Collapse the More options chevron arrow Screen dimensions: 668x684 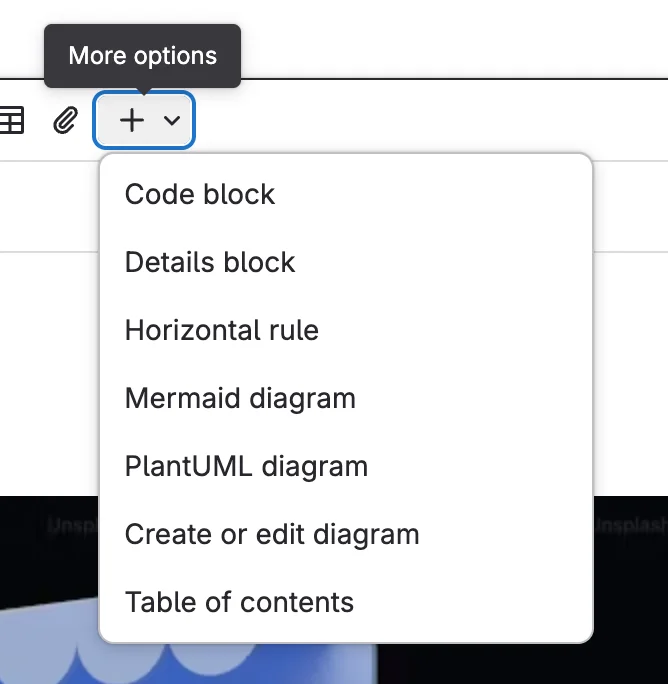(172, 121)
